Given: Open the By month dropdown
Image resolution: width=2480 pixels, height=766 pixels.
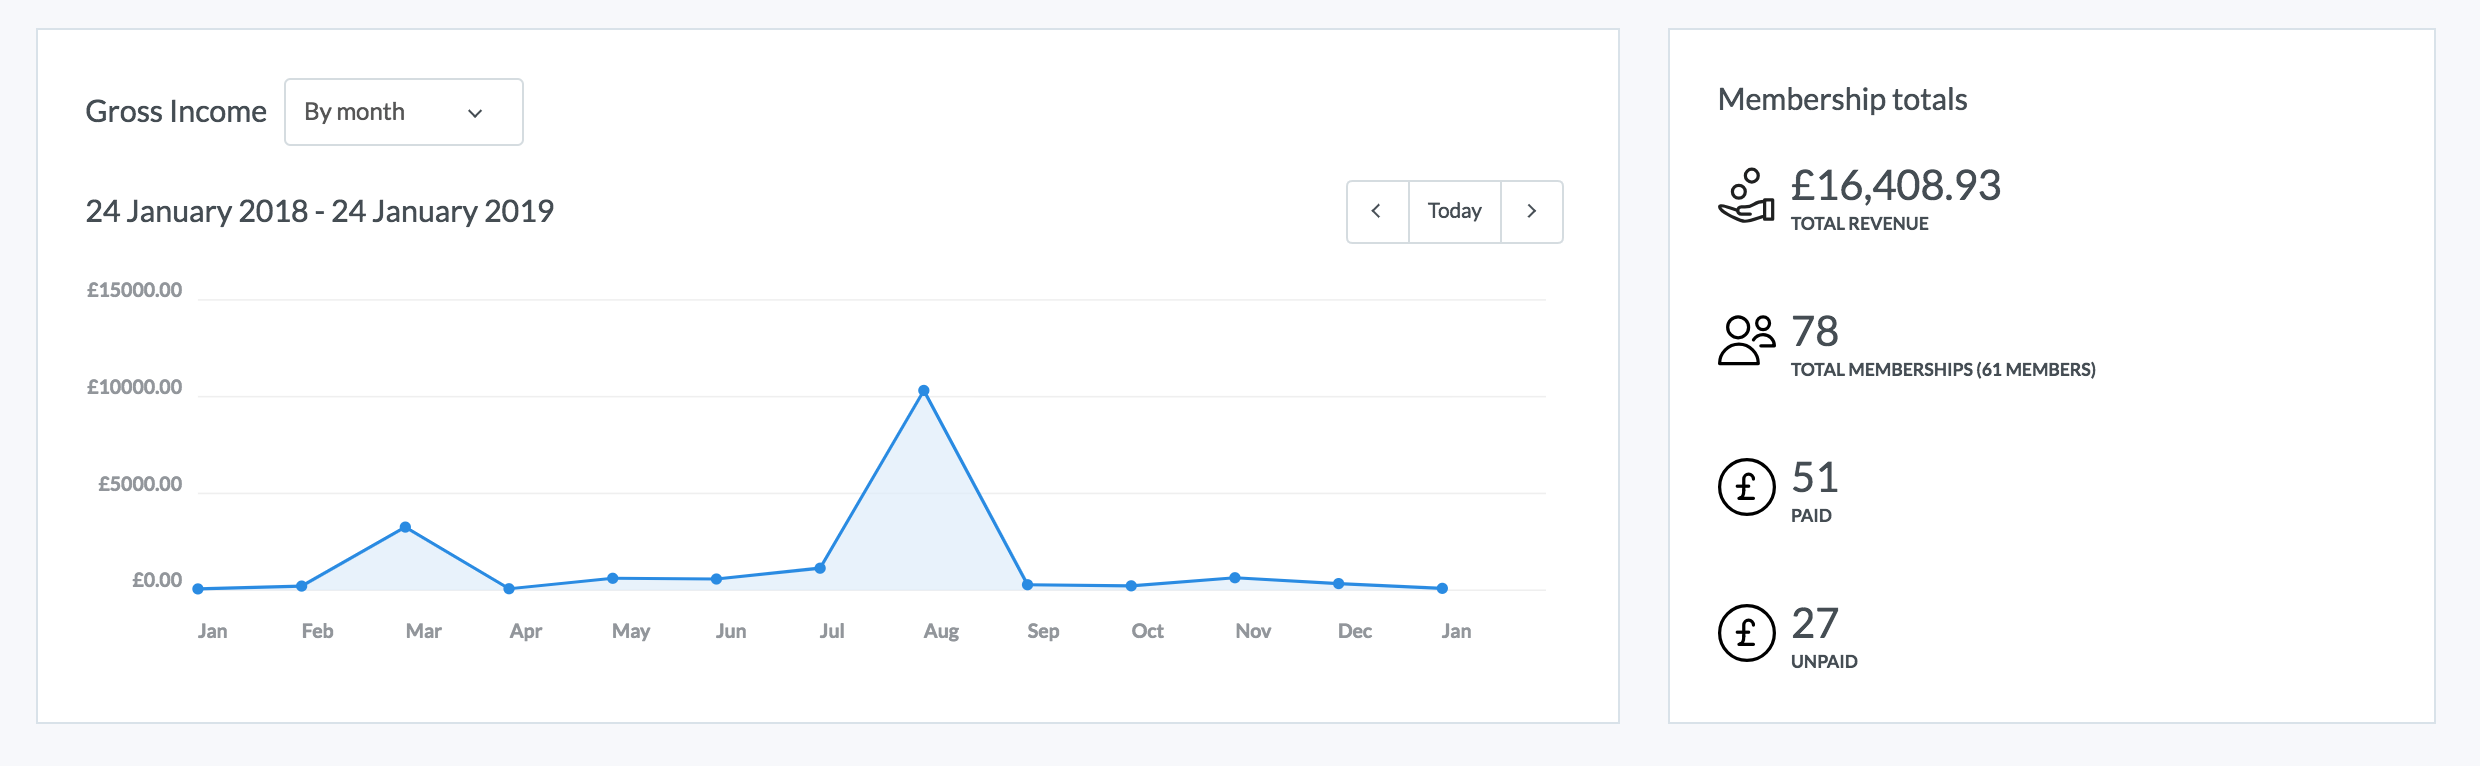Looking at the screenshot, I should coord(403,112).
